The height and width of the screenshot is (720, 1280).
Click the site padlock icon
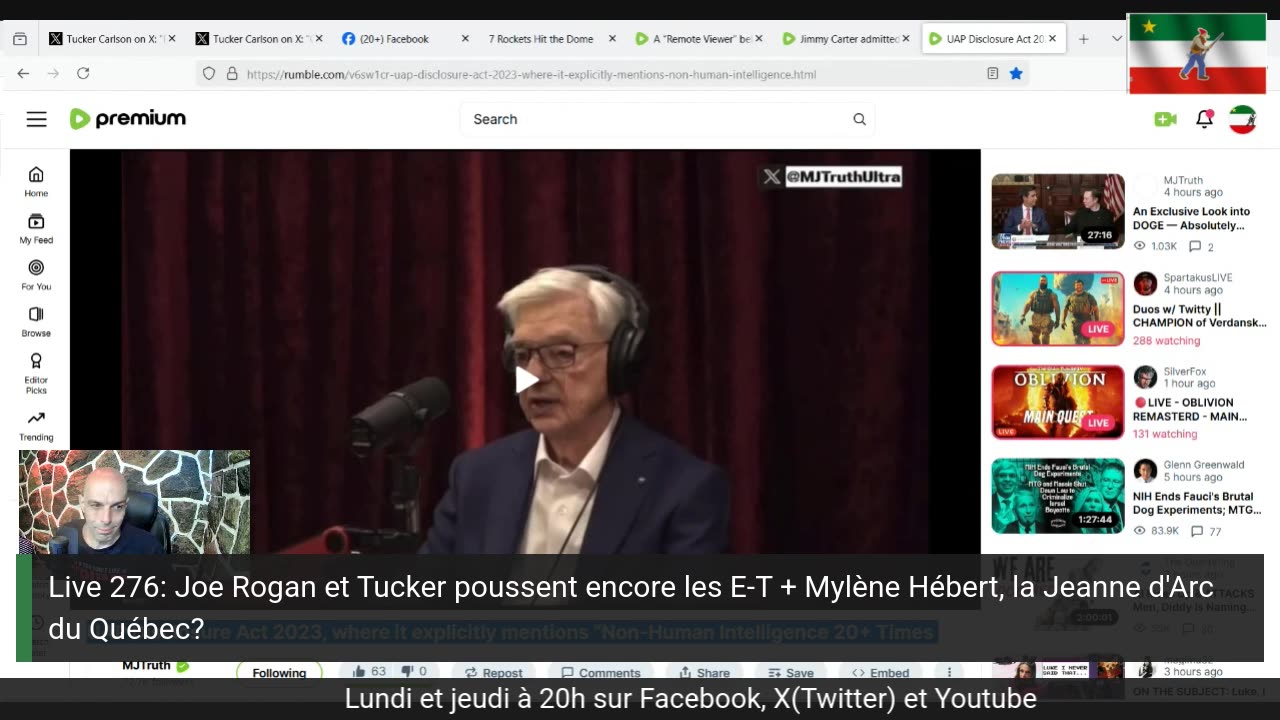[x=232, y=73]
